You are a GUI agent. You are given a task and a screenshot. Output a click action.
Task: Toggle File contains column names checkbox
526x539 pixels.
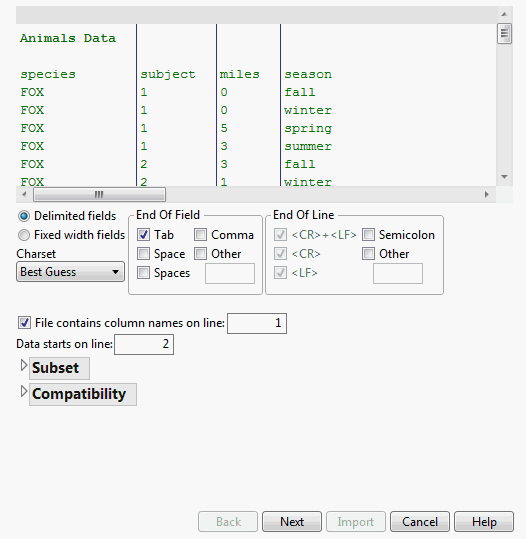tap(24, 323)
